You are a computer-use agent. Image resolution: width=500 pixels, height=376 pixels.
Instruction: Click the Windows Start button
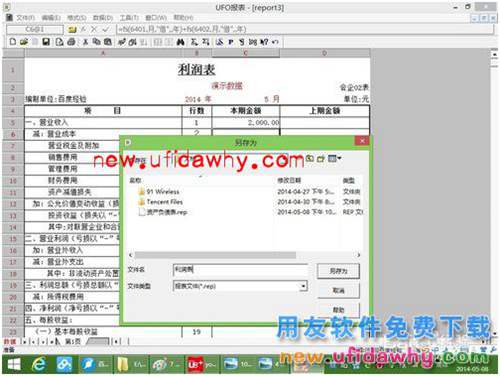click(14, 364)
